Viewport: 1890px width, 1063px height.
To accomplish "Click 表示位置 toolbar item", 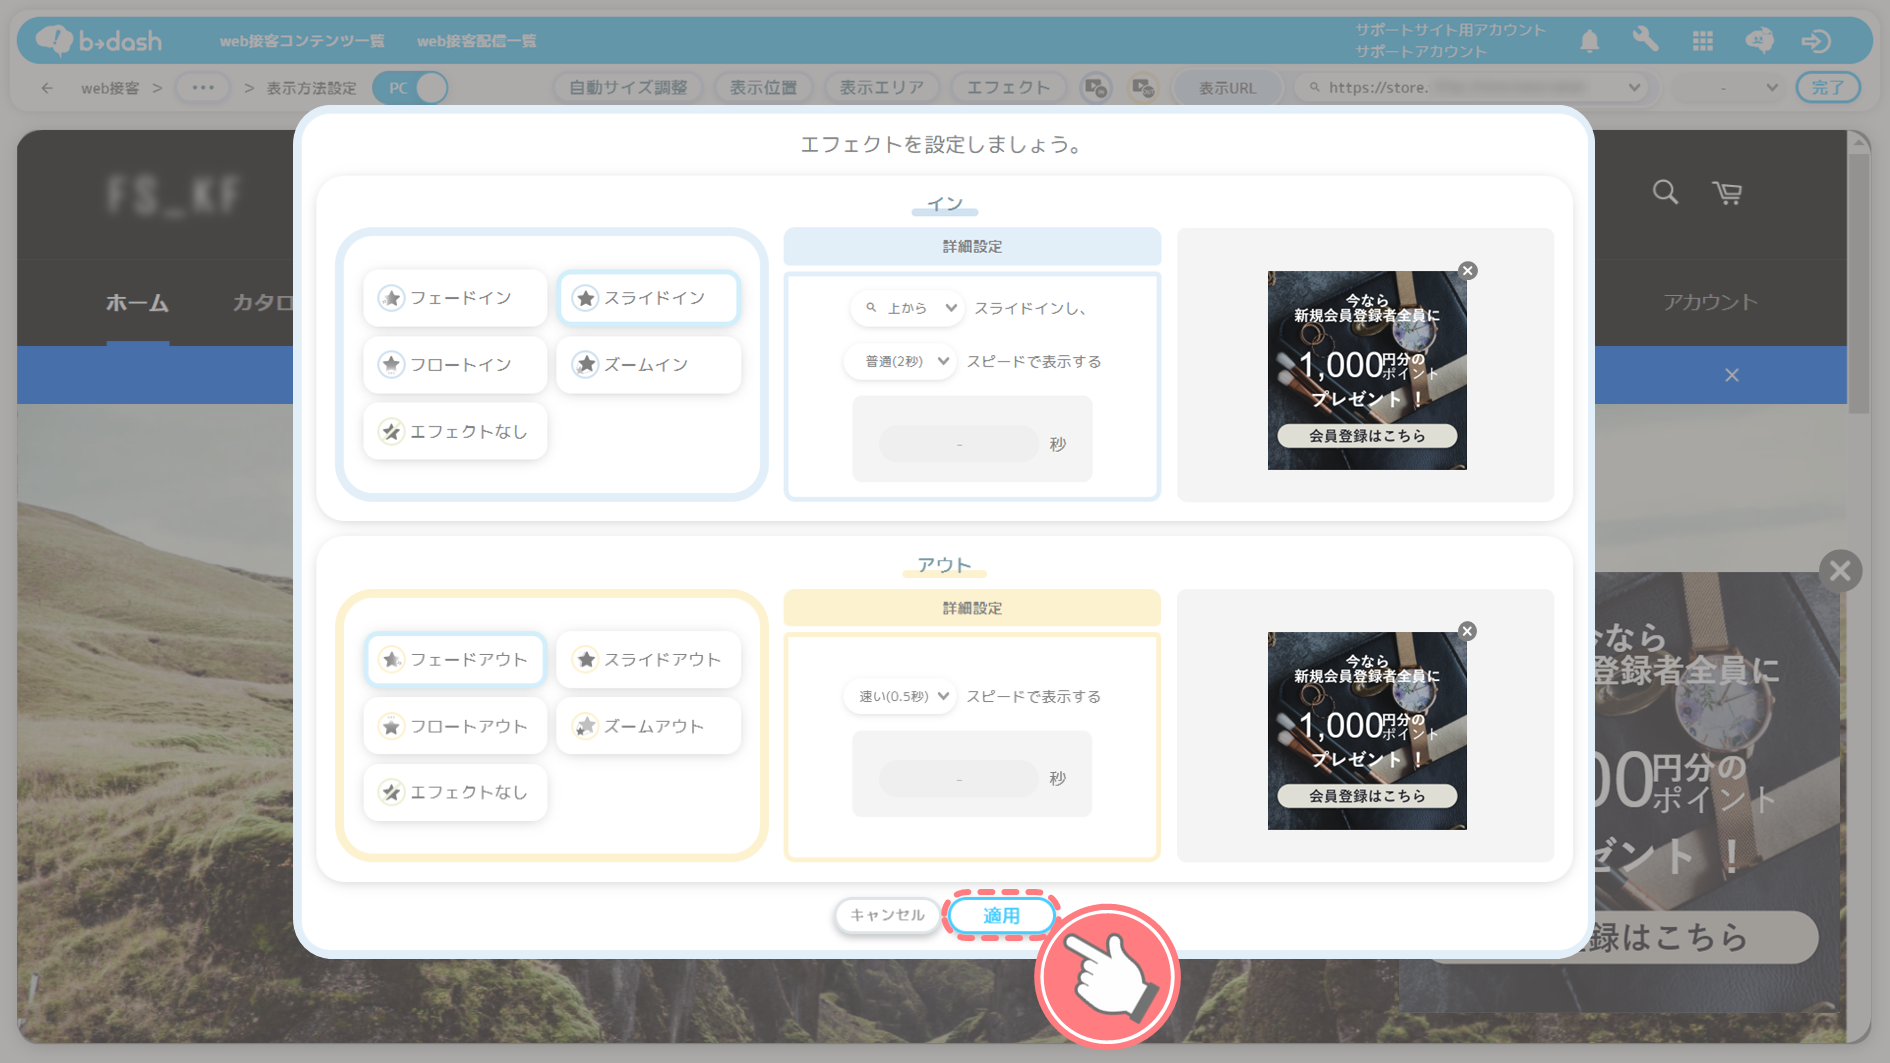I will point(763,88).
